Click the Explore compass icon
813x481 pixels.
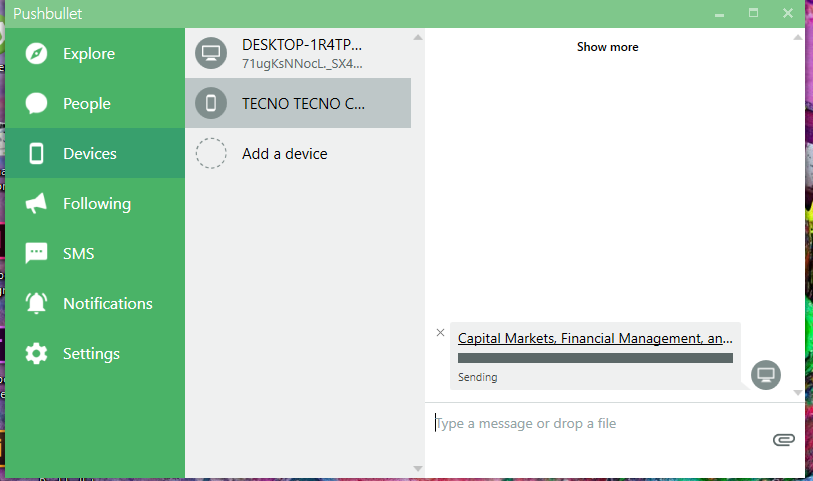[36, 53]
